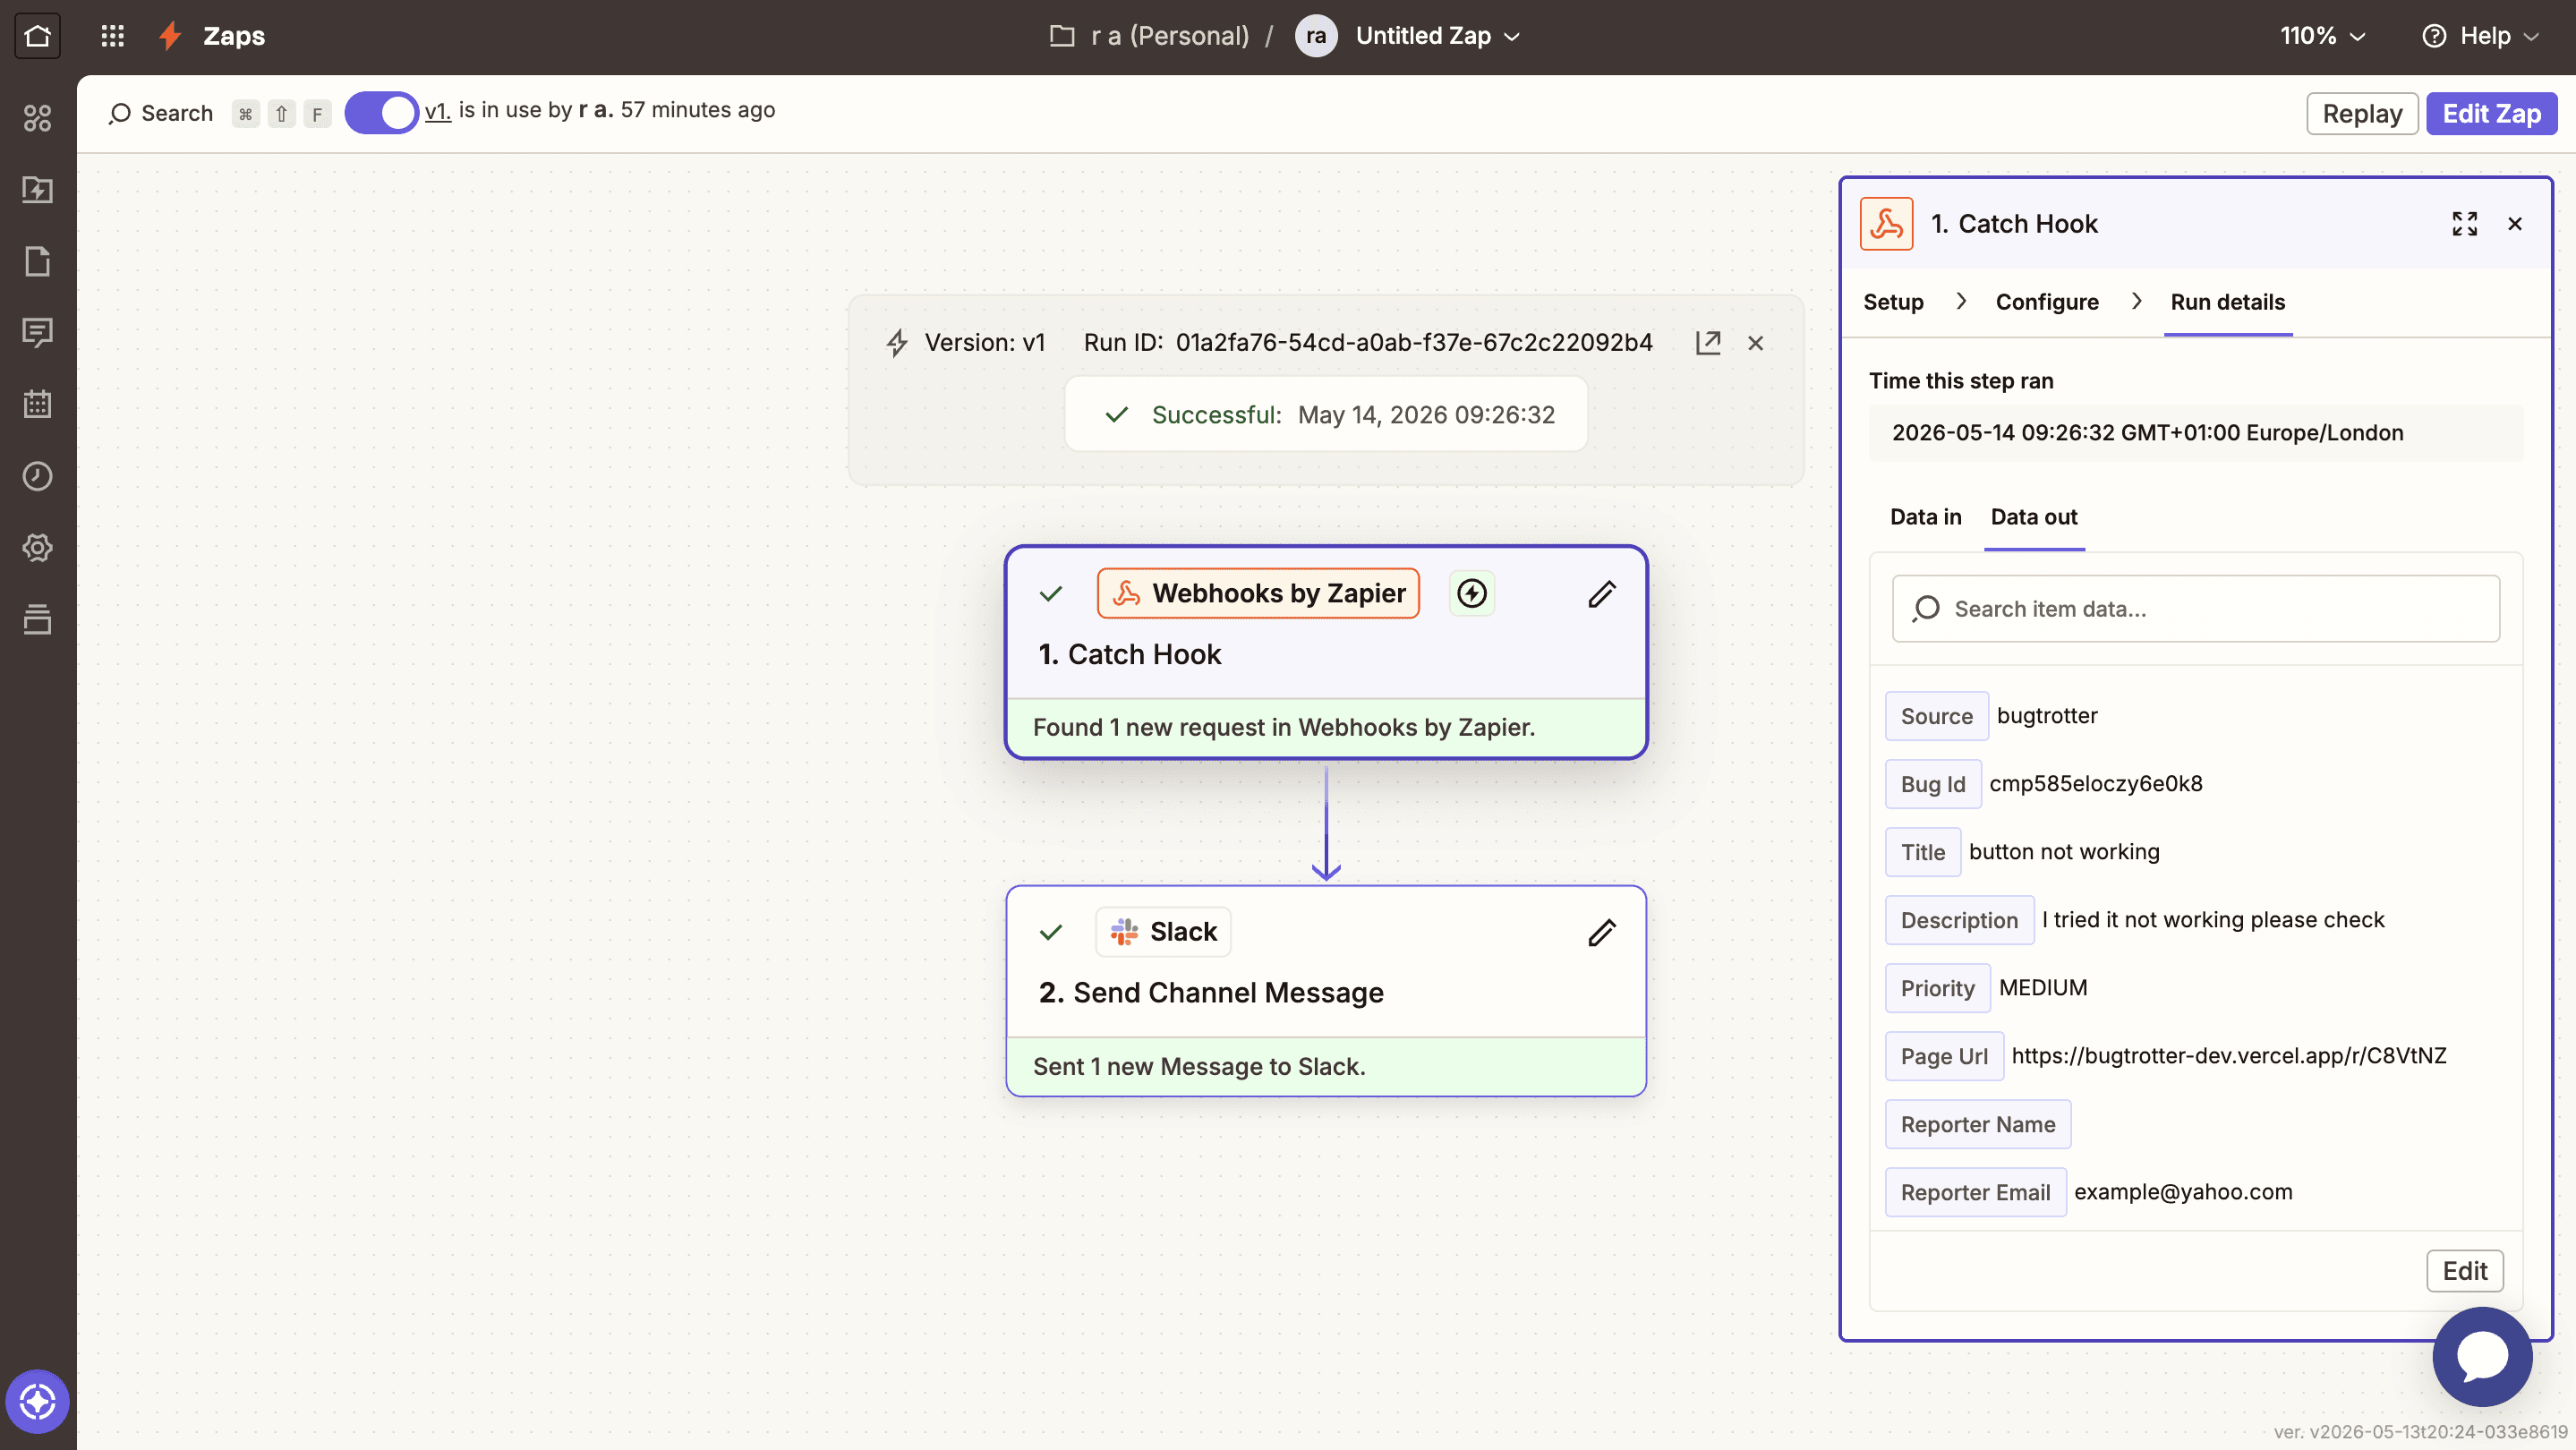Click the Description field label
The image size is (2576, 1450).
point(1959,920)
